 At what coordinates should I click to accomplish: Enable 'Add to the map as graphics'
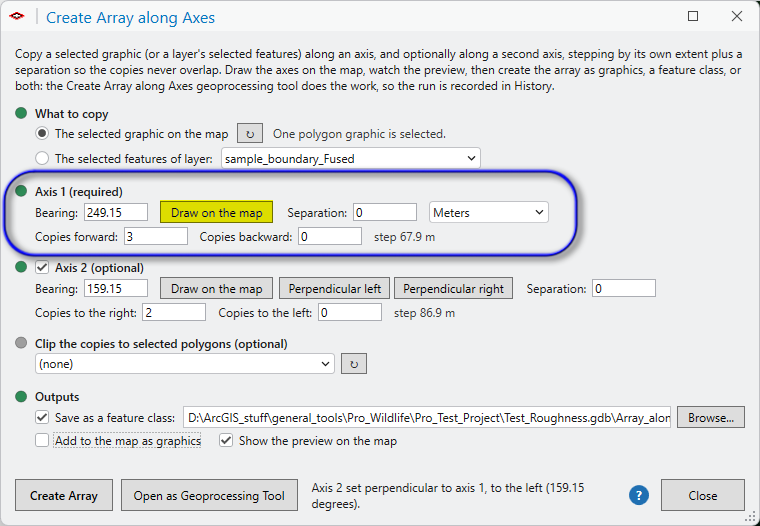(x=42, y=440)
